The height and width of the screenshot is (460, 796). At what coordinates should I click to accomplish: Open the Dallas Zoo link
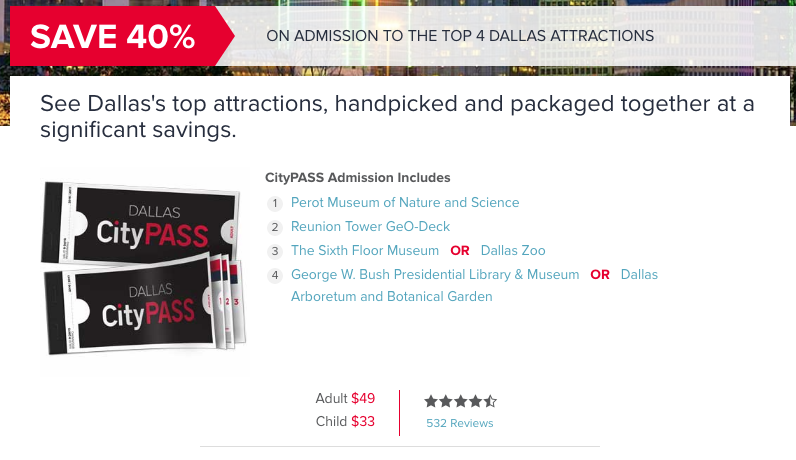point(513,250)
